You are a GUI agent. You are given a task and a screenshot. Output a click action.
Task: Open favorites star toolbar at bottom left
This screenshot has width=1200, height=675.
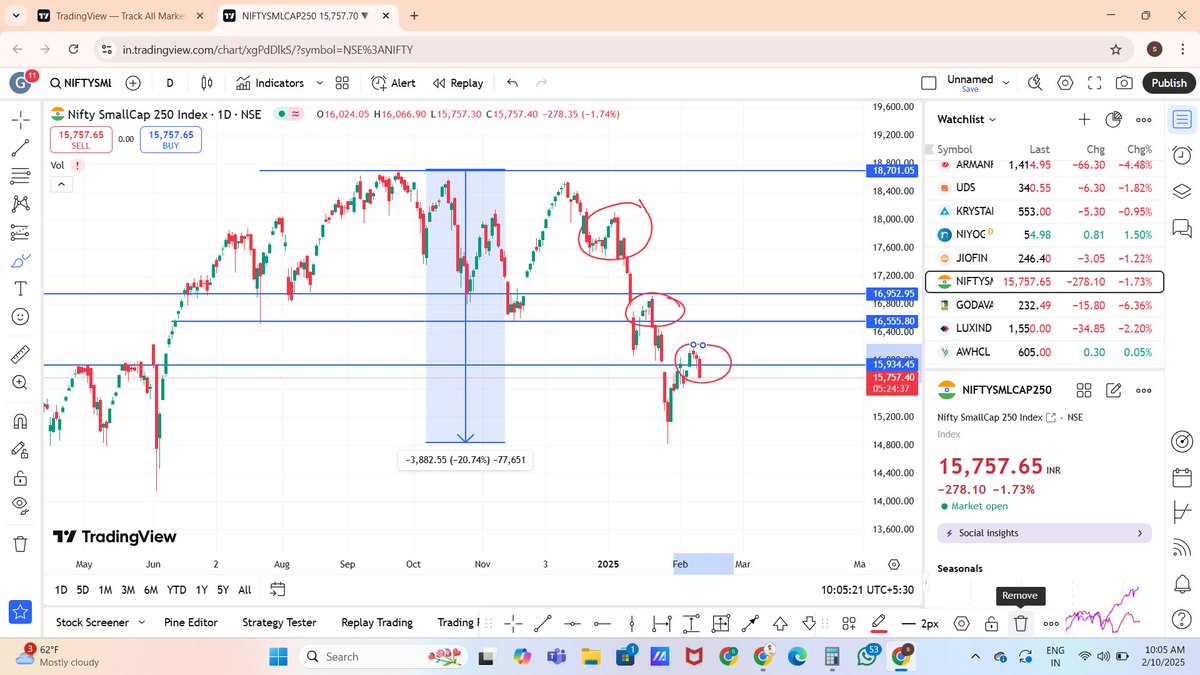coord(22,611)
